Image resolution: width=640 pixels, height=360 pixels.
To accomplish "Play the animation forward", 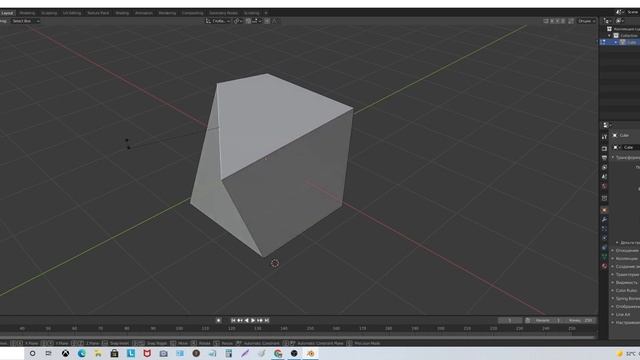I will pos(253,320).
